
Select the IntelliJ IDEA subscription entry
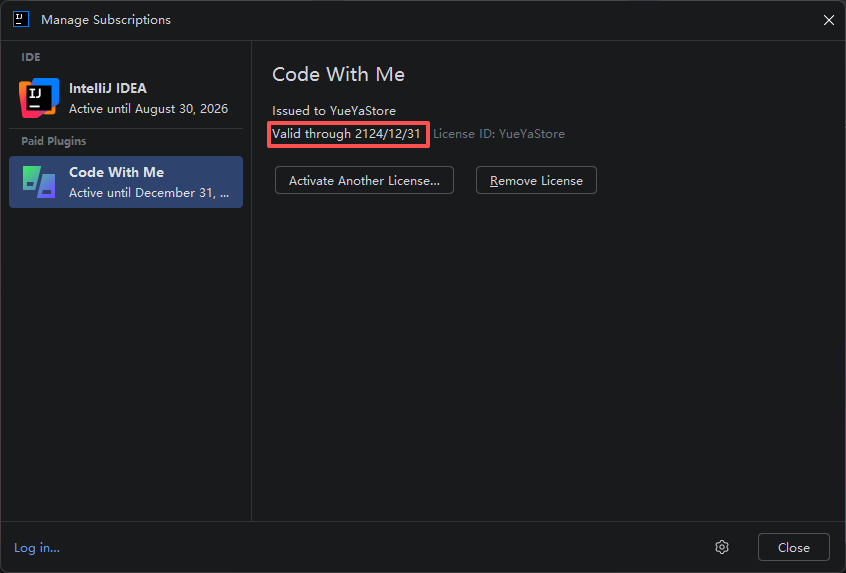[x=126, y=98]
